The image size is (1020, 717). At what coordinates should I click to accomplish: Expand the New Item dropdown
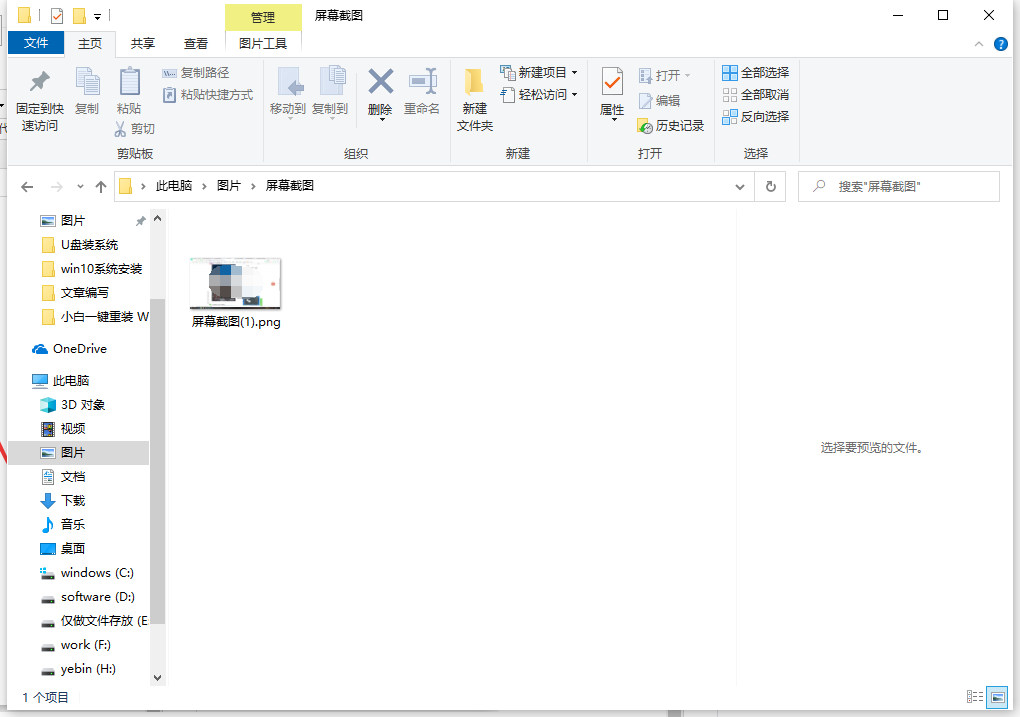(x=574, y=73)
